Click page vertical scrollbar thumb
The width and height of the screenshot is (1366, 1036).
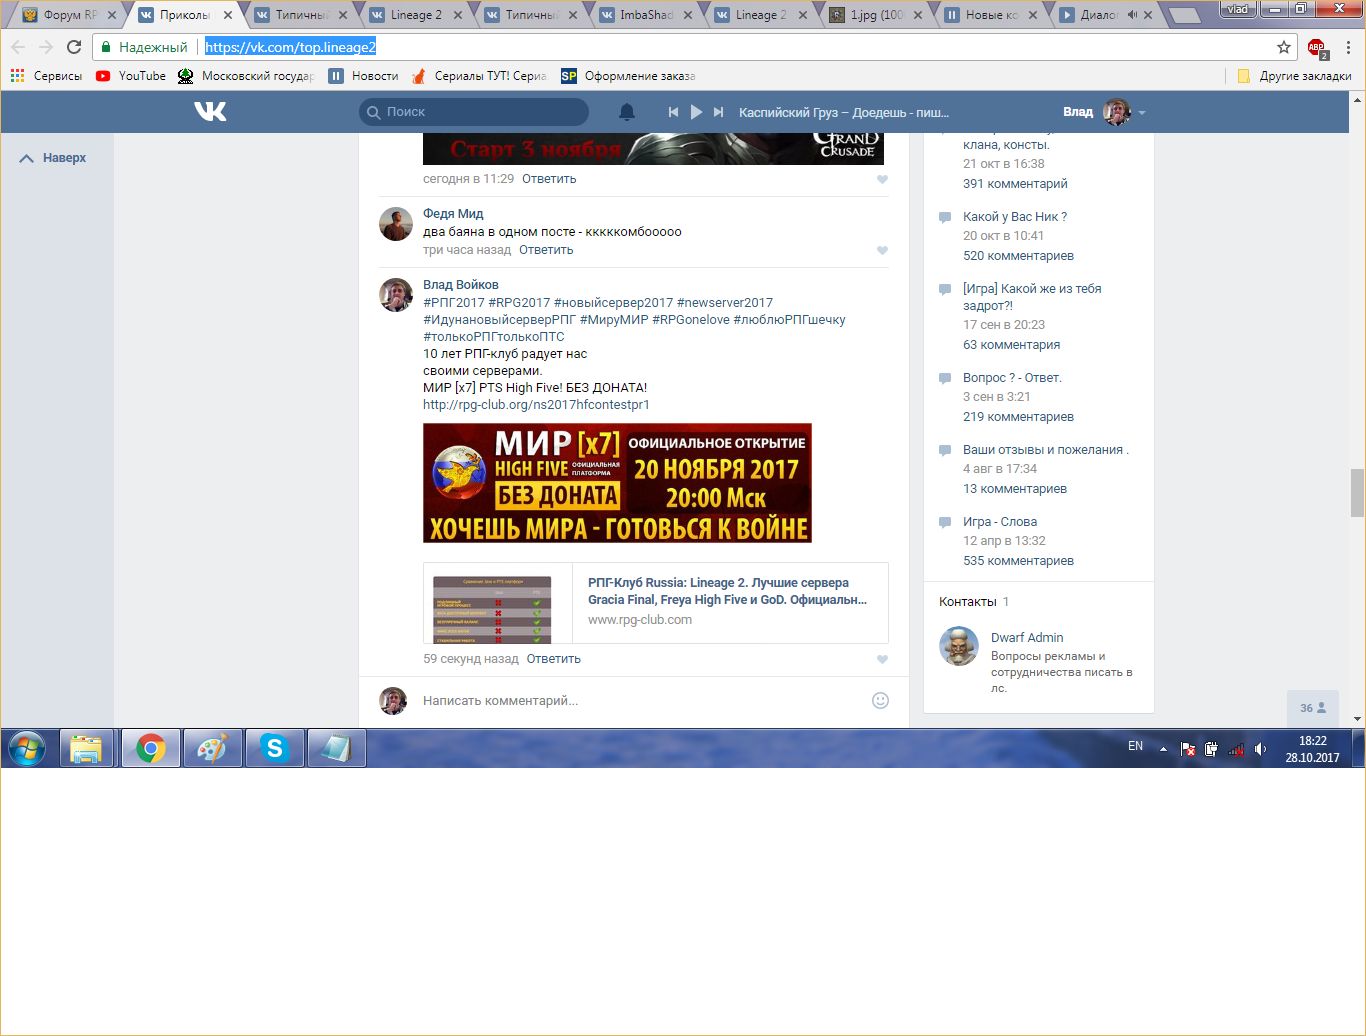1357,493
